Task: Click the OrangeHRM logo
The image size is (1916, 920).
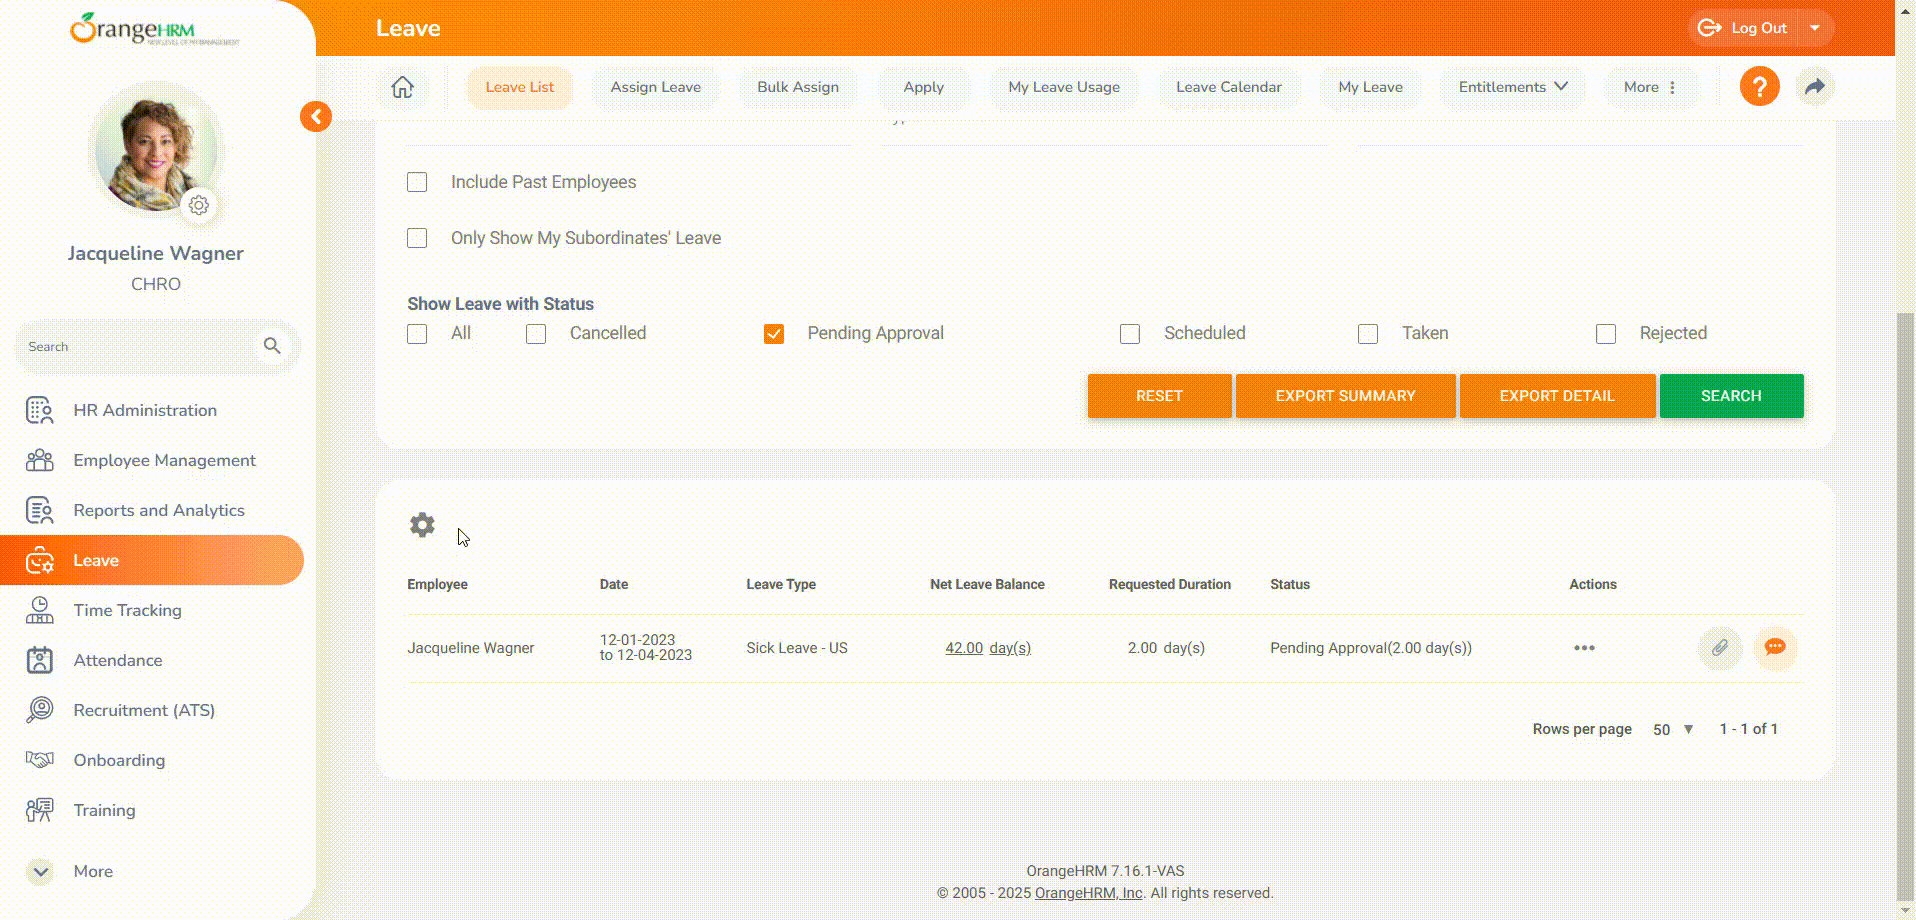Action: (154, 29)
